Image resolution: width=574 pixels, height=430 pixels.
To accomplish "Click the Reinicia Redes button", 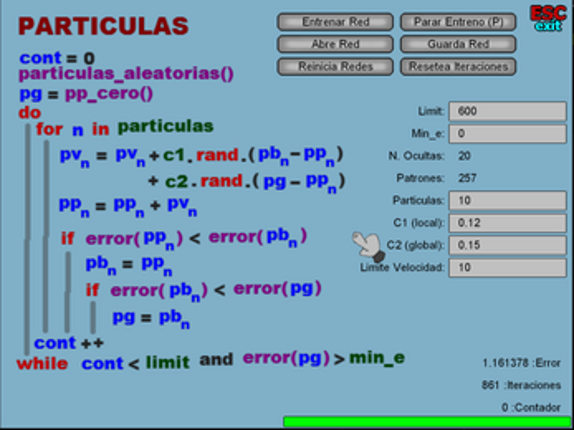I will click(335, 67).
